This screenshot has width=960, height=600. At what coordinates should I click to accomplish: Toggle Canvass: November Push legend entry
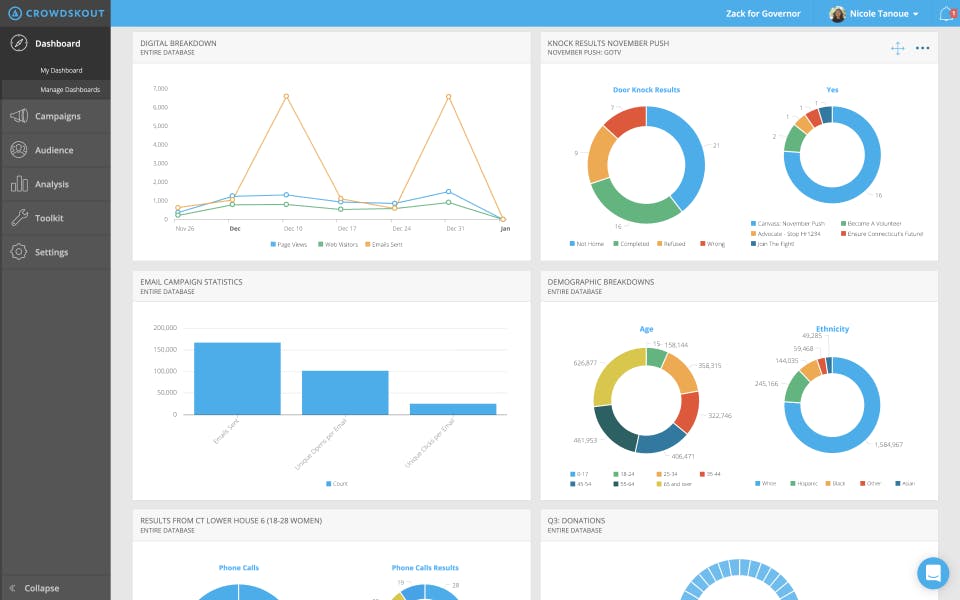788,223
